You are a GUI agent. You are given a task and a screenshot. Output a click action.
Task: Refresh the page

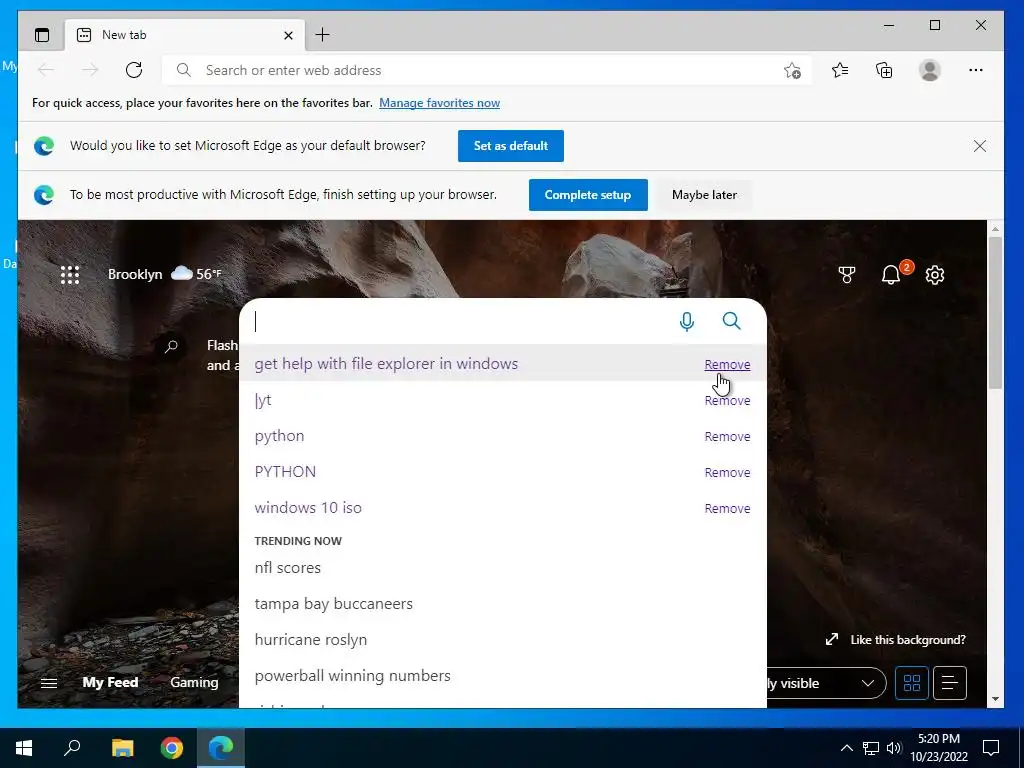[134, 70]
